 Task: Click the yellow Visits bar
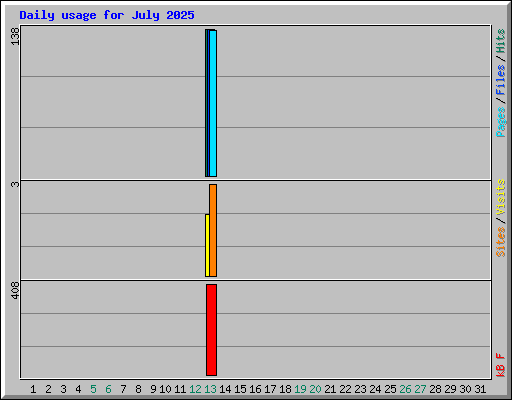point(207,245)
